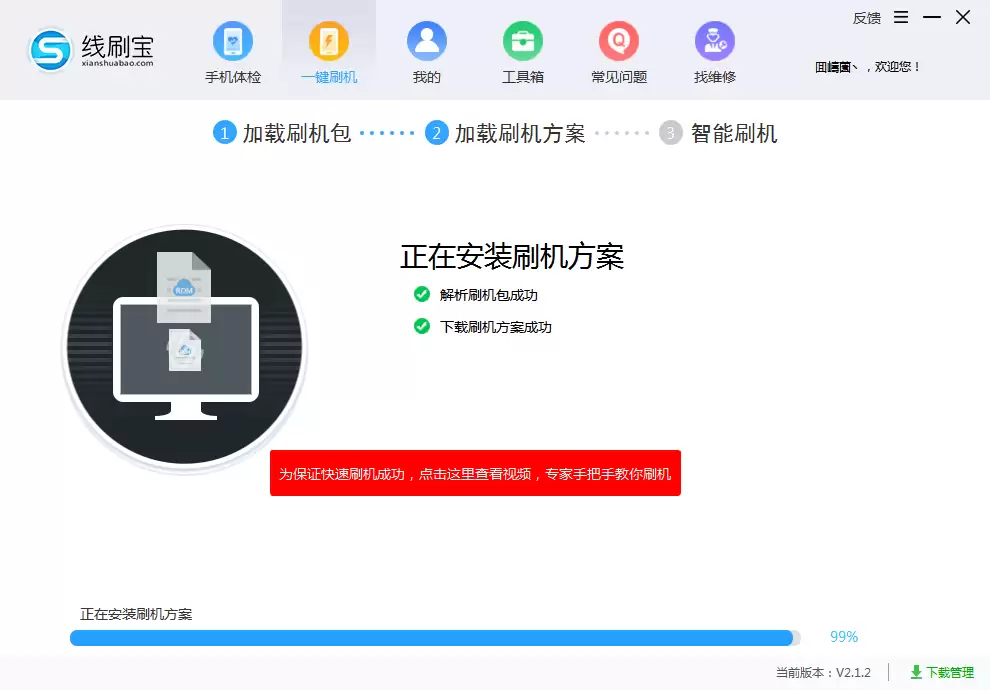This screenshot has height=690, width=990.
Task: Click the 反馈 feedback link
Action: click(867, 18)
